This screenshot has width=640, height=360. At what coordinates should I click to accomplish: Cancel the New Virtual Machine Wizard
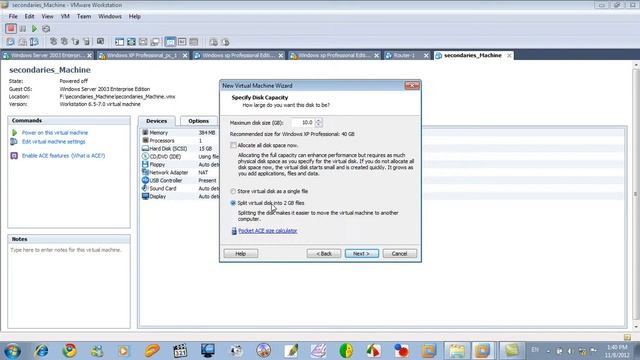pos(400,253)
